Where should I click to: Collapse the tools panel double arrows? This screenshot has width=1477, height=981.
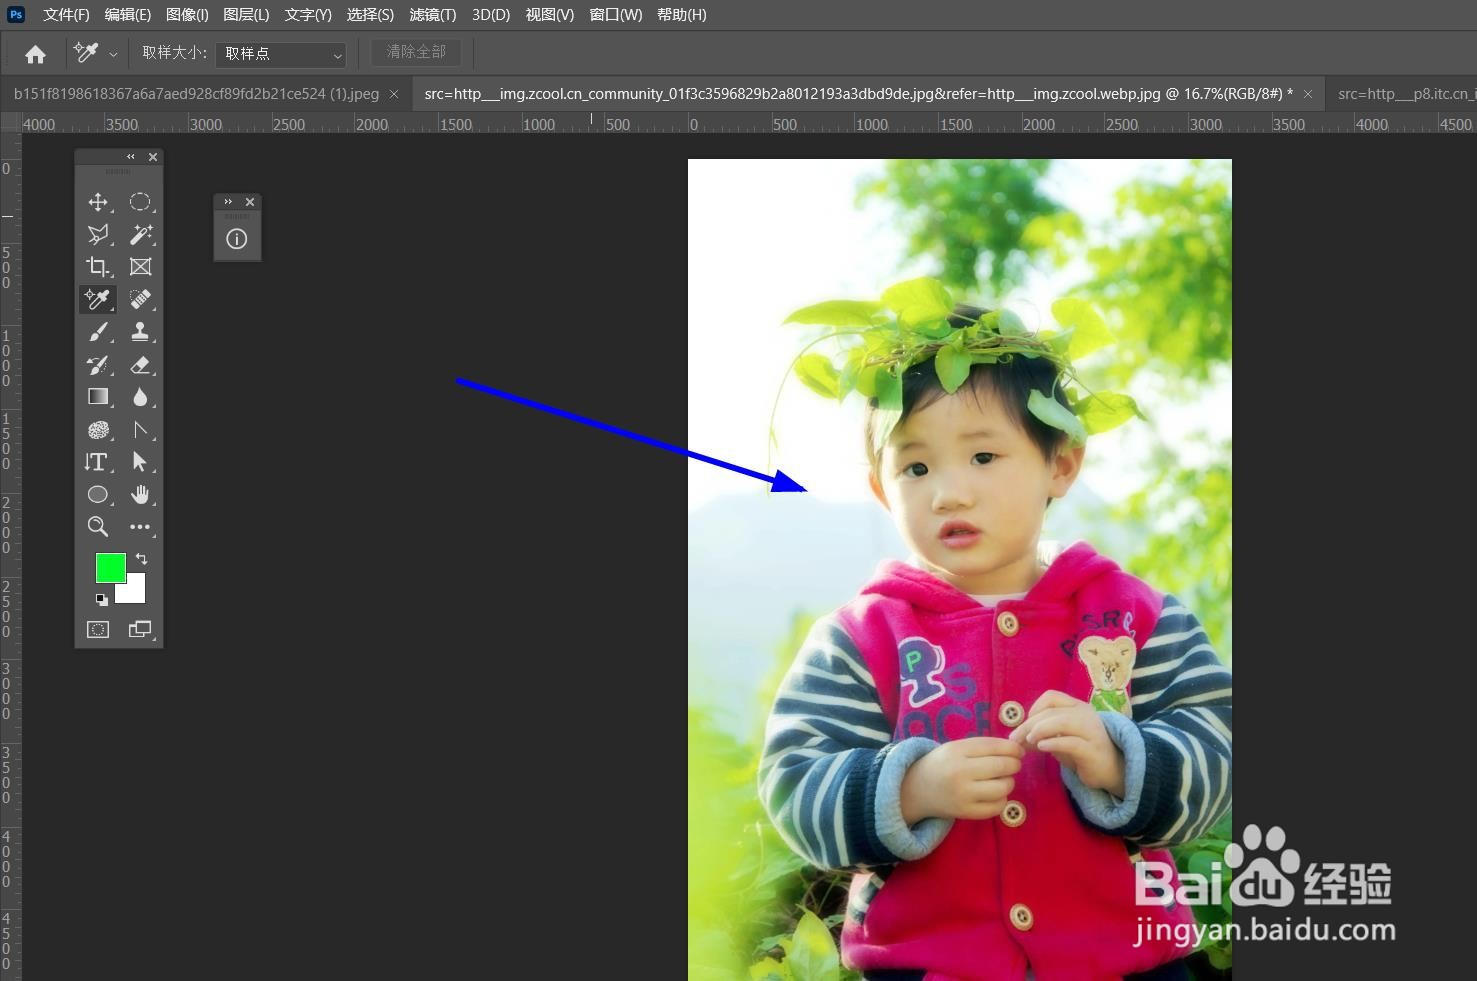(130, 157)
